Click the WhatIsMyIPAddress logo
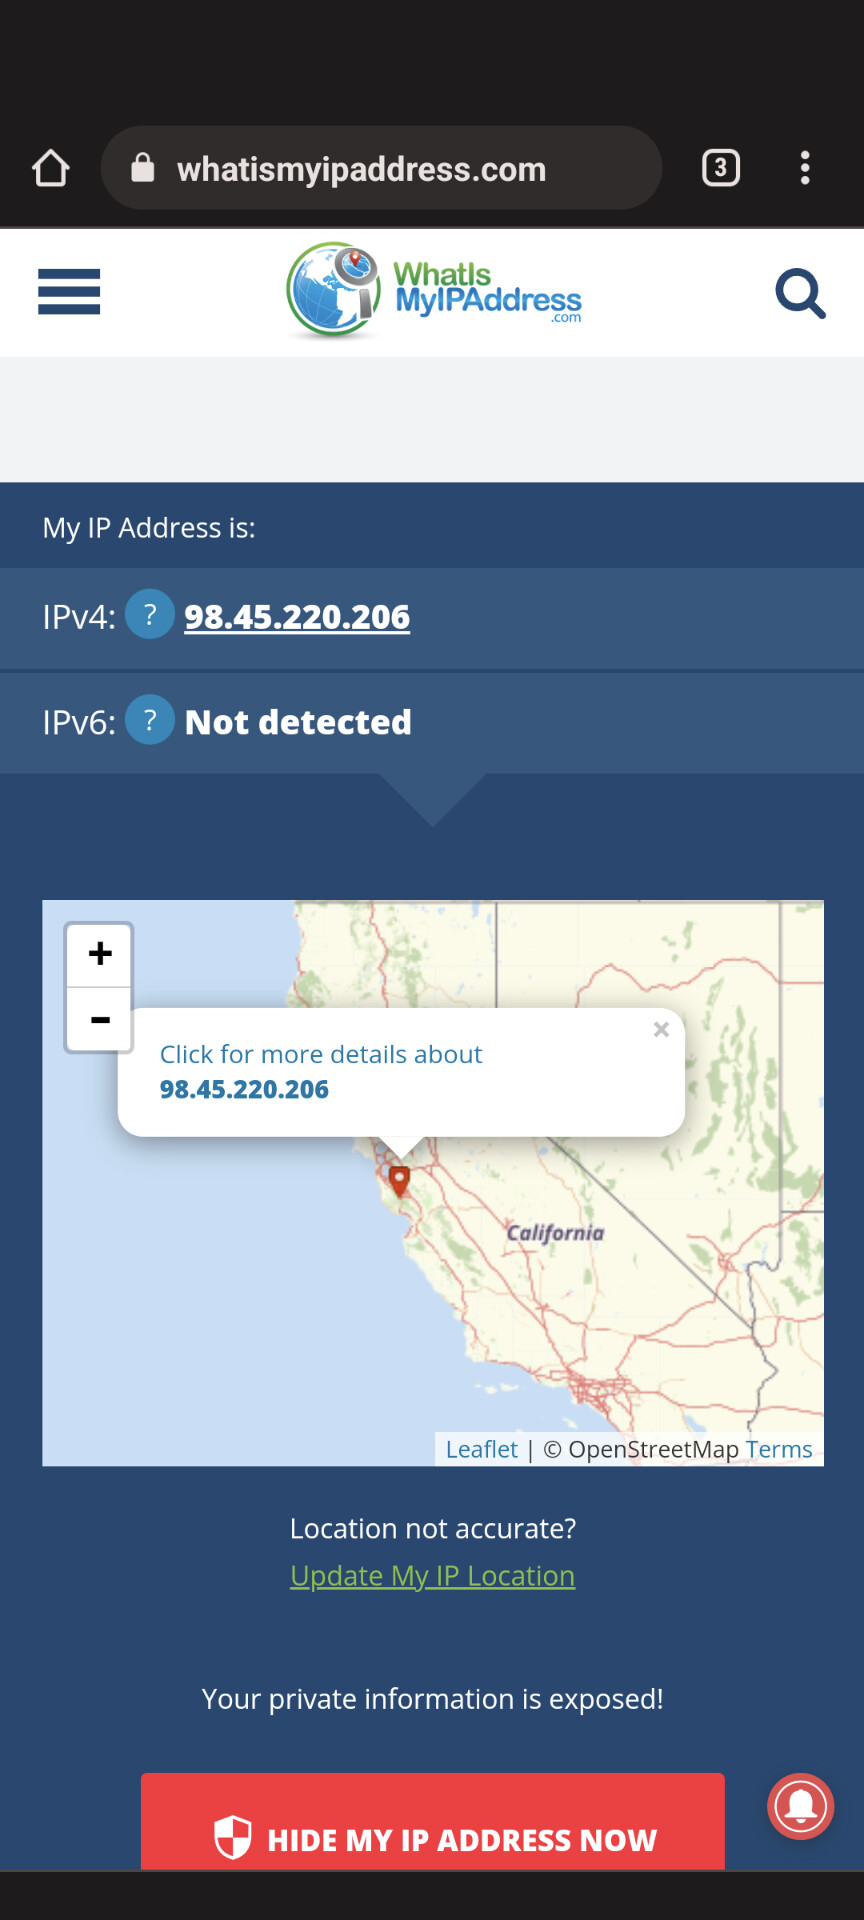 [433, 291]
